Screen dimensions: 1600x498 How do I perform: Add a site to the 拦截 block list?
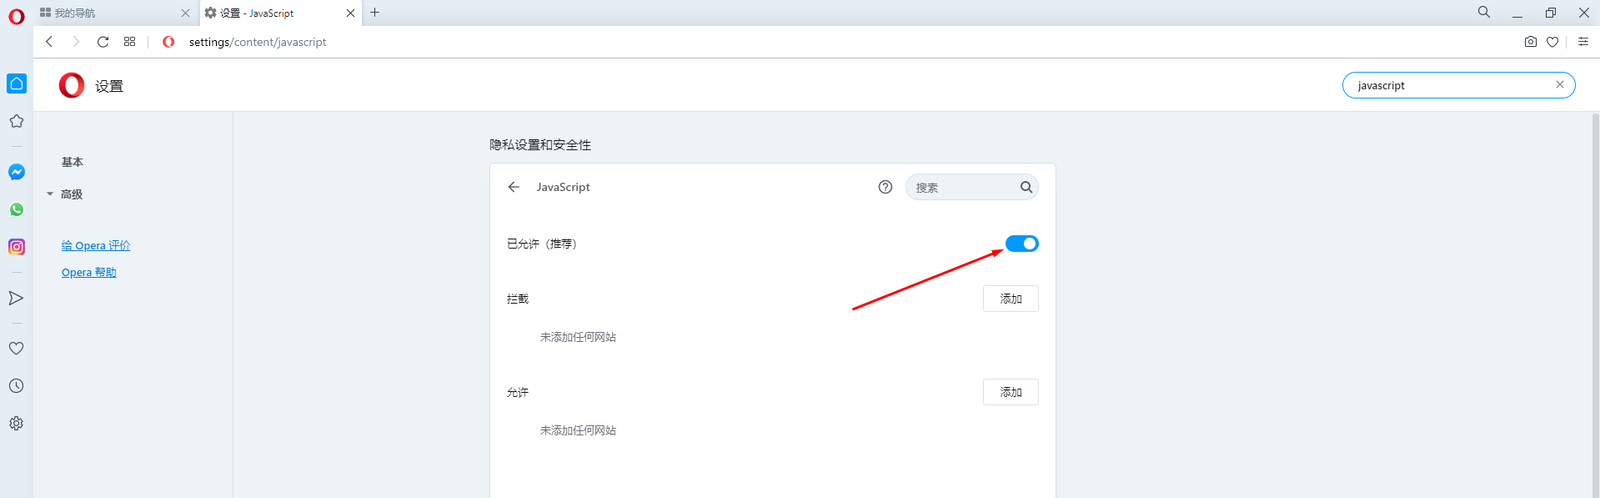pos(1010,299)
